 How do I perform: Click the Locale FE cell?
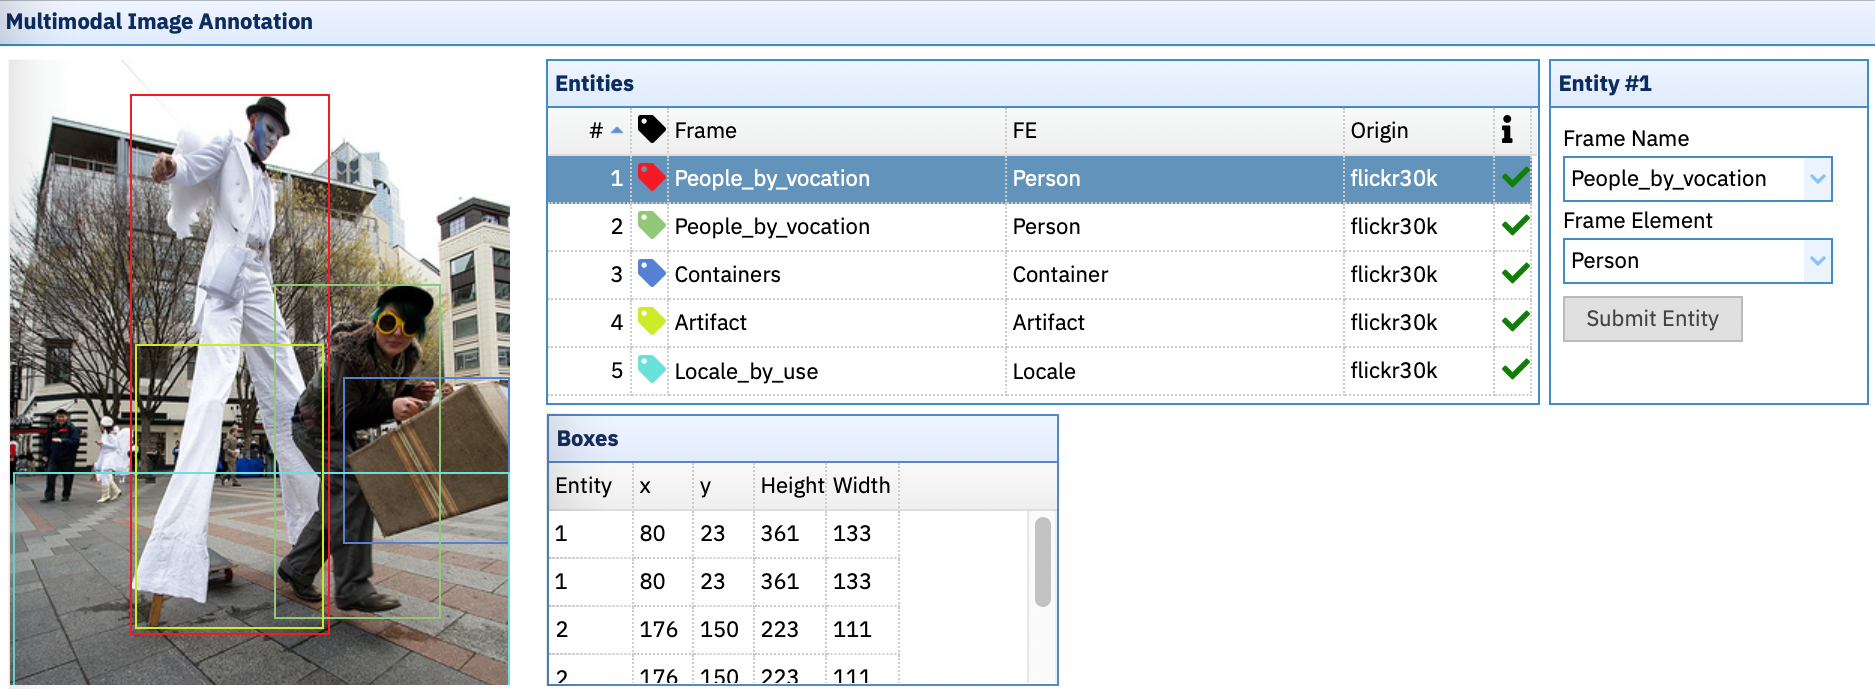coord(1174,371)
